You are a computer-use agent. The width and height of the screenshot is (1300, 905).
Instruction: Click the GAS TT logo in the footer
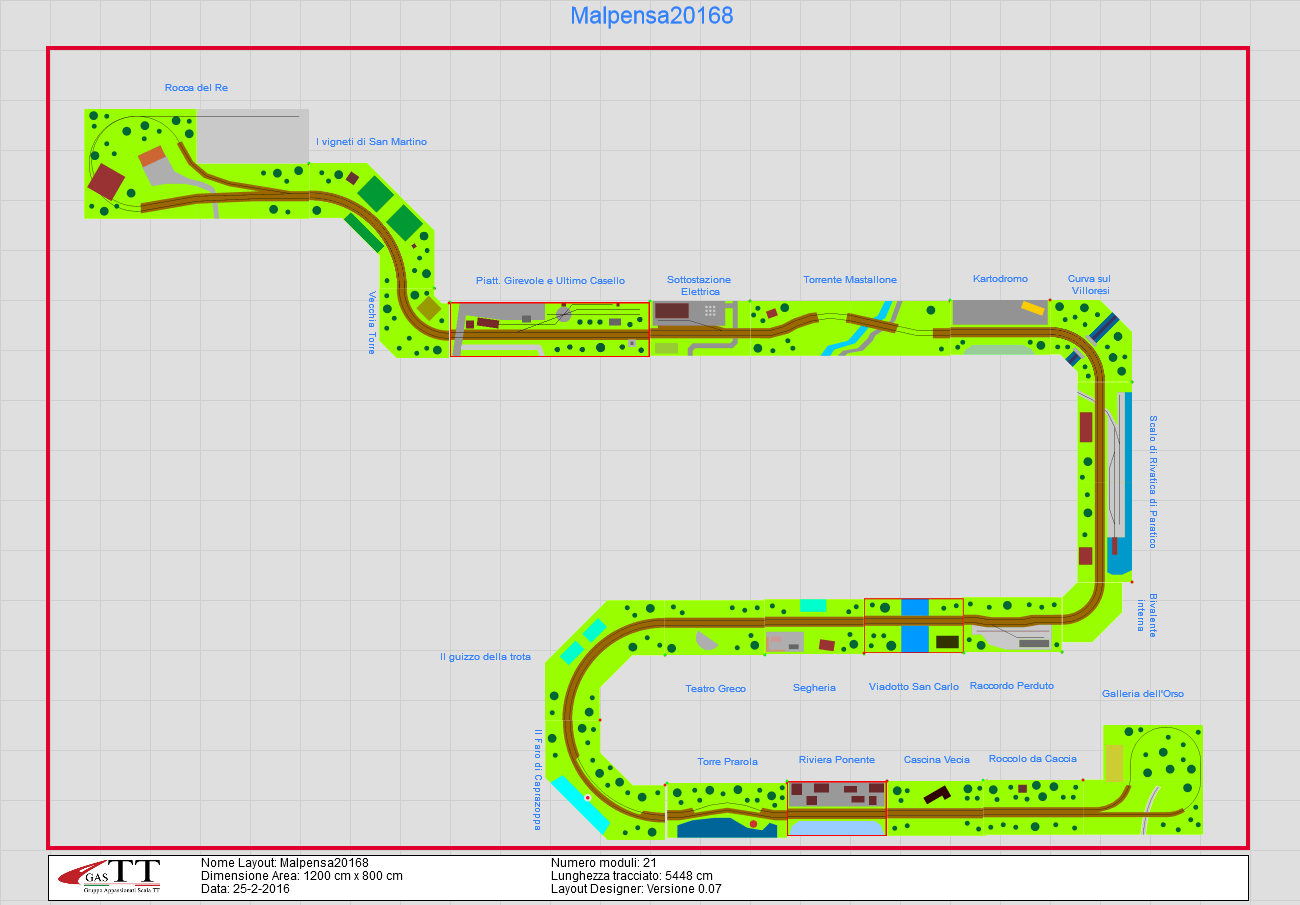[x=109, y=878]
